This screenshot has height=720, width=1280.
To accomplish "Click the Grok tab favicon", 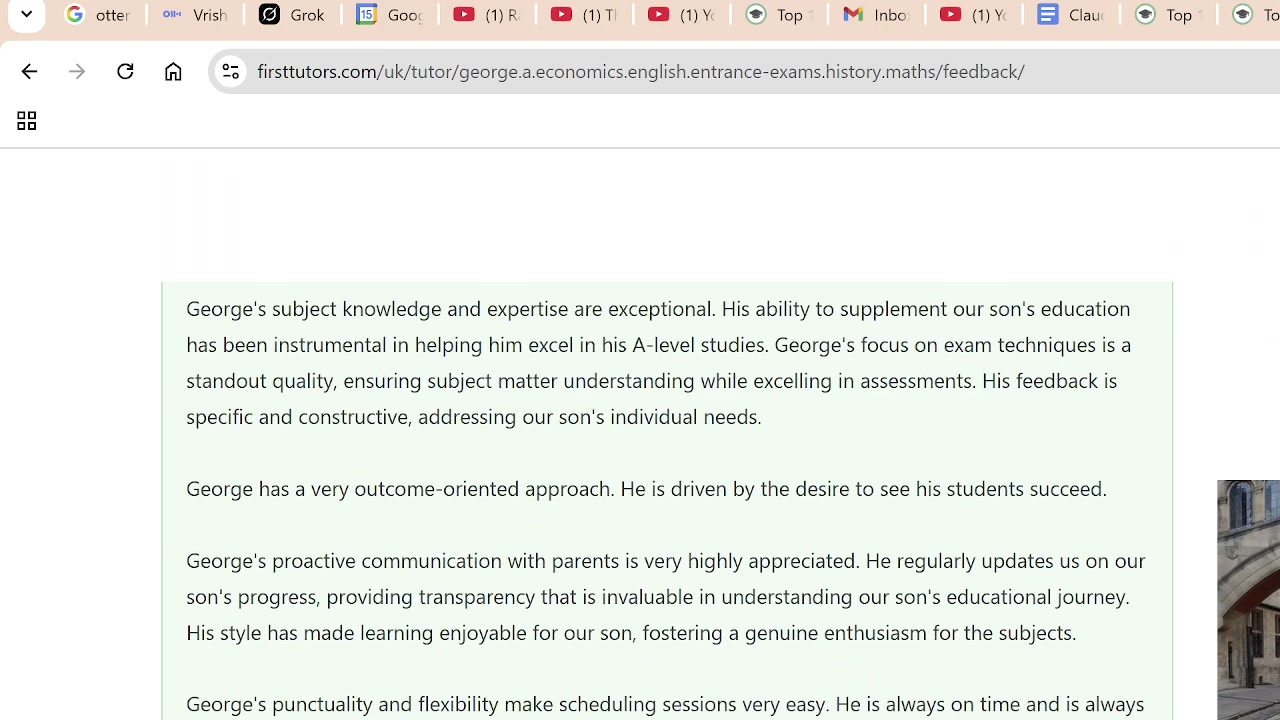I will coord(269,15).
